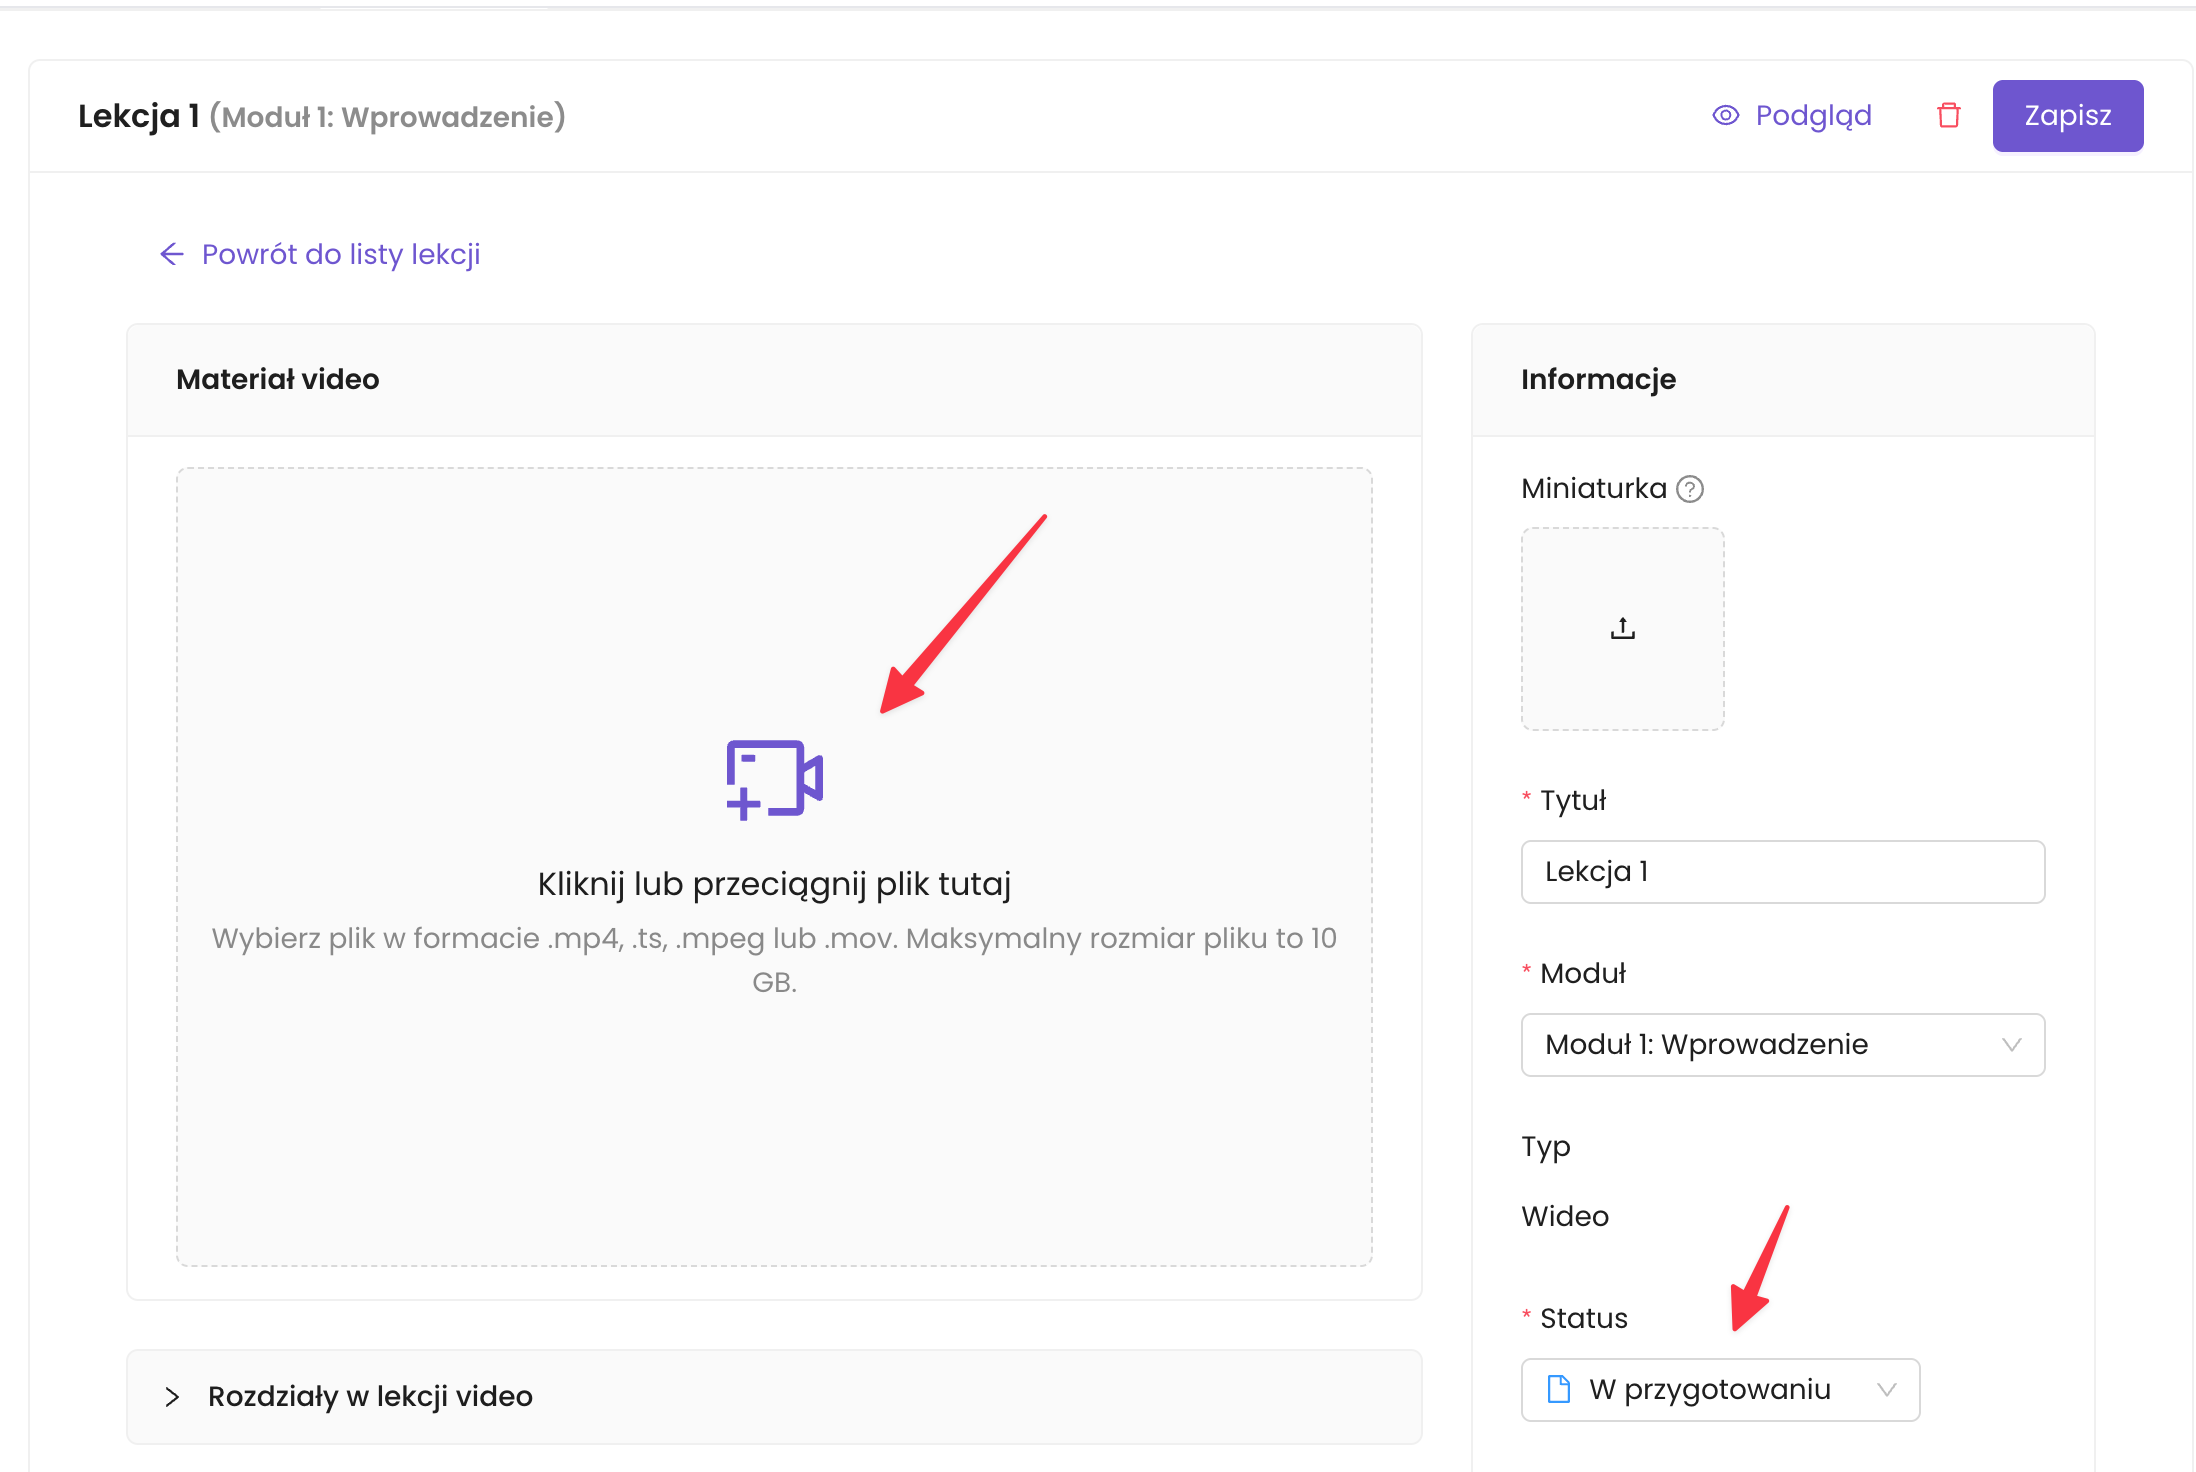Click the add video camera icon
This screenshot has height=1472, width=2196.
[774, 779]
